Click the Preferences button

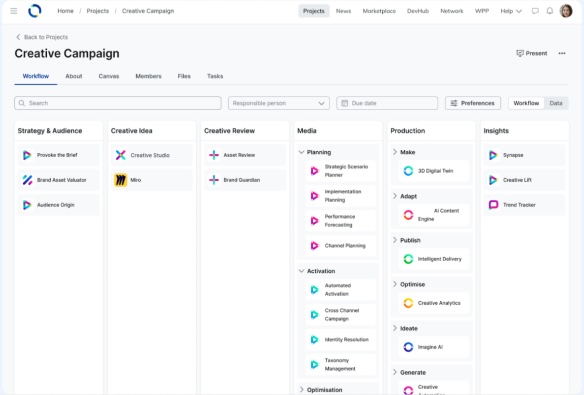click(473, 103)
